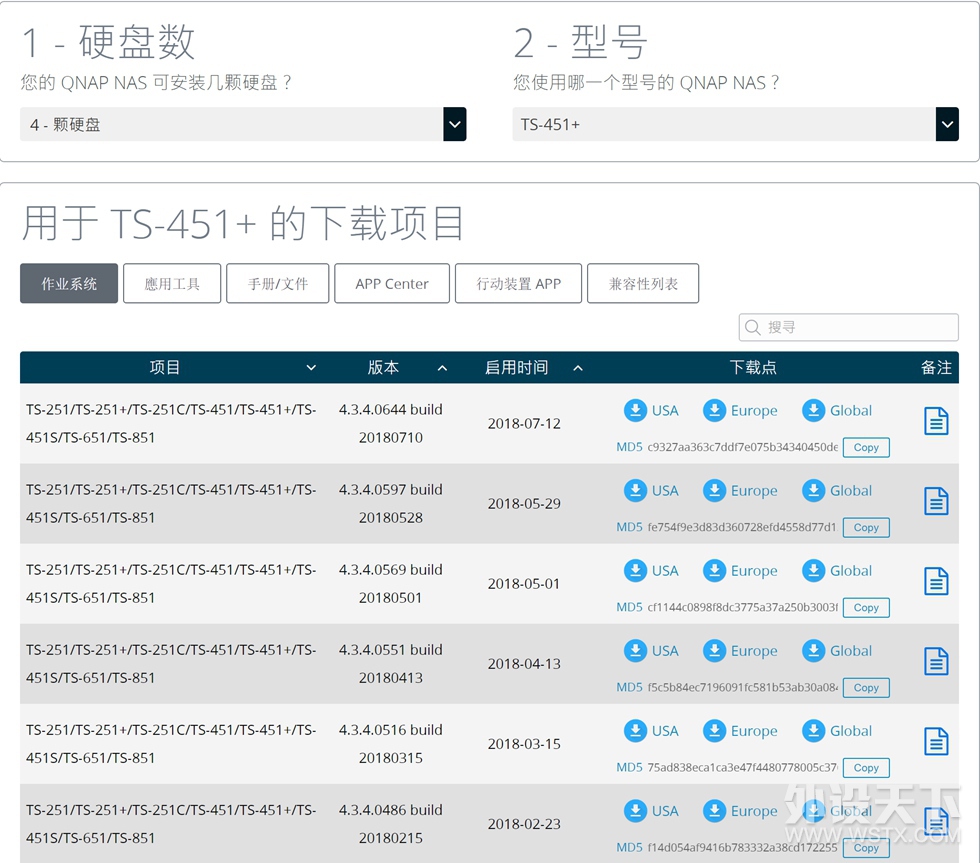This screenshot has height=863, width=980.
Task: Download 4.3.4.0516 from Global icon
Action: (813, 731)
